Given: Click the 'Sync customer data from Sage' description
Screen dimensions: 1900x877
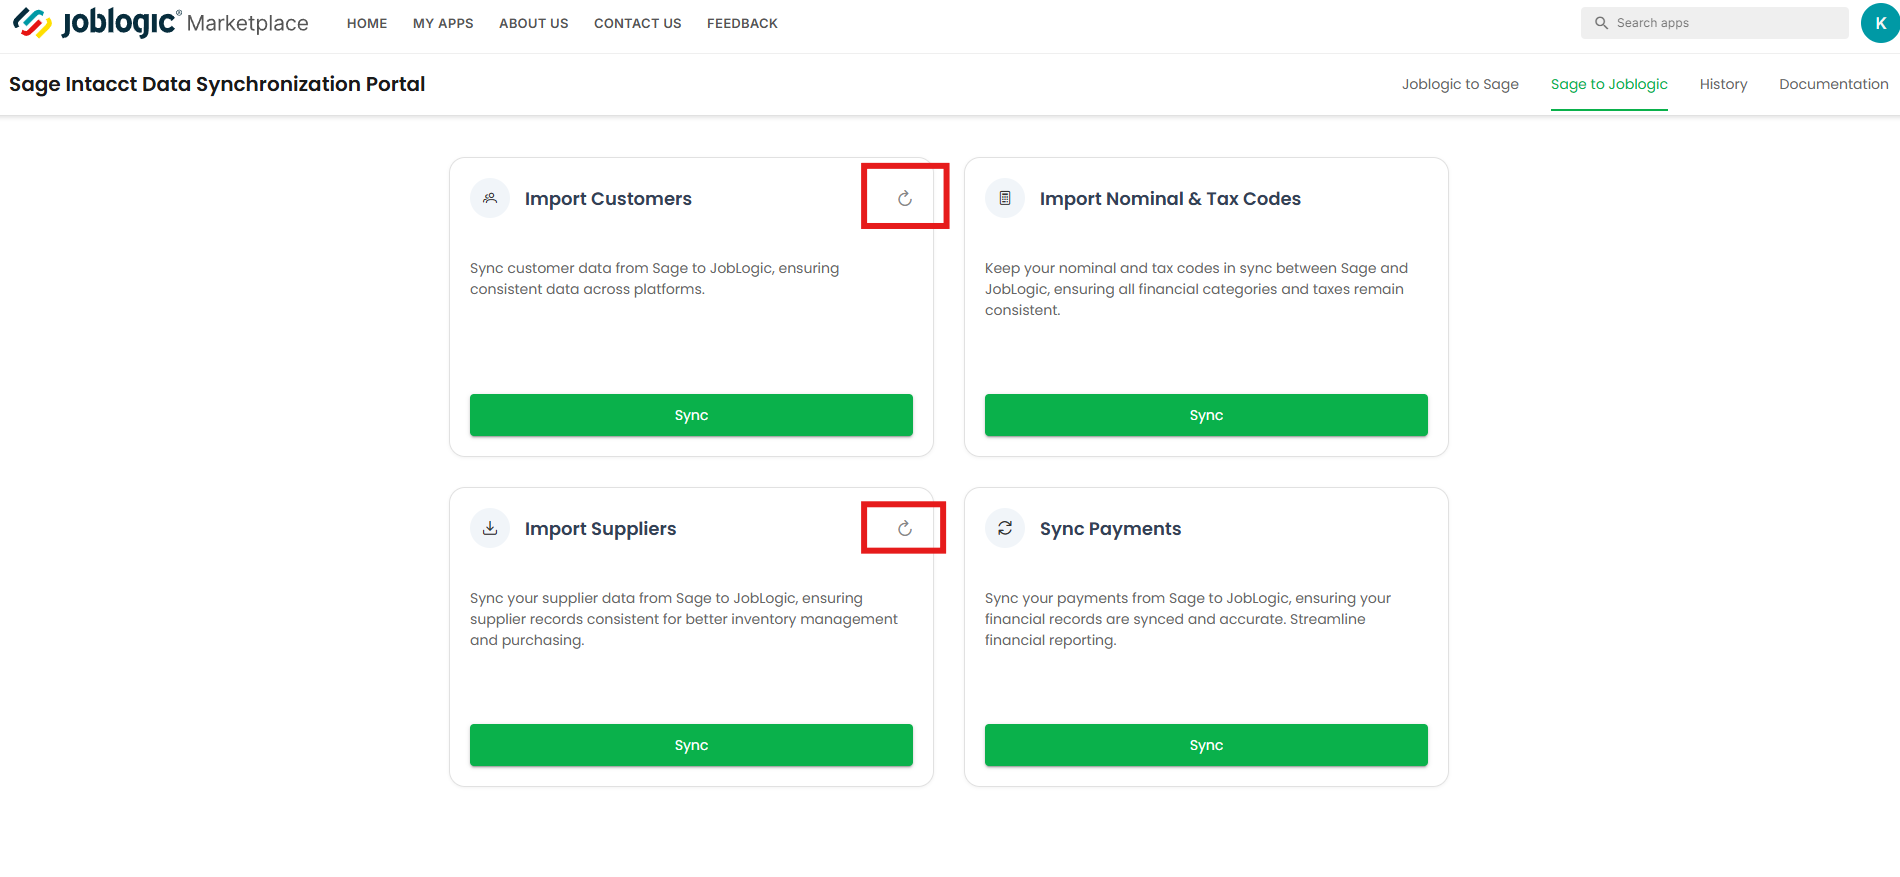Looking at the screenshot, I should pyautogui.click(x=654, y=278).
